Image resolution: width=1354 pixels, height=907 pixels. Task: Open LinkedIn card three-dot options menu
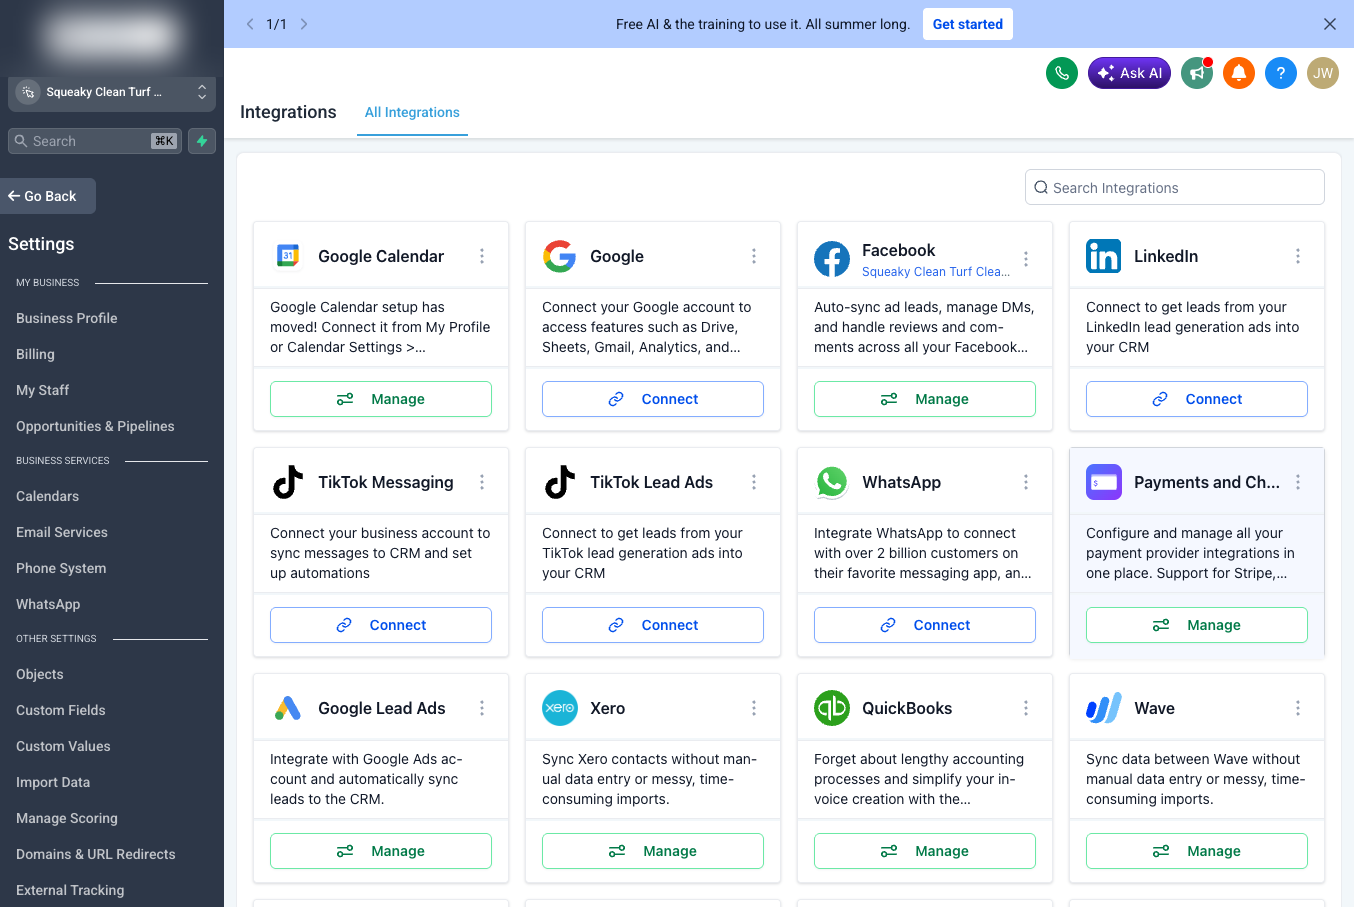1298,256
